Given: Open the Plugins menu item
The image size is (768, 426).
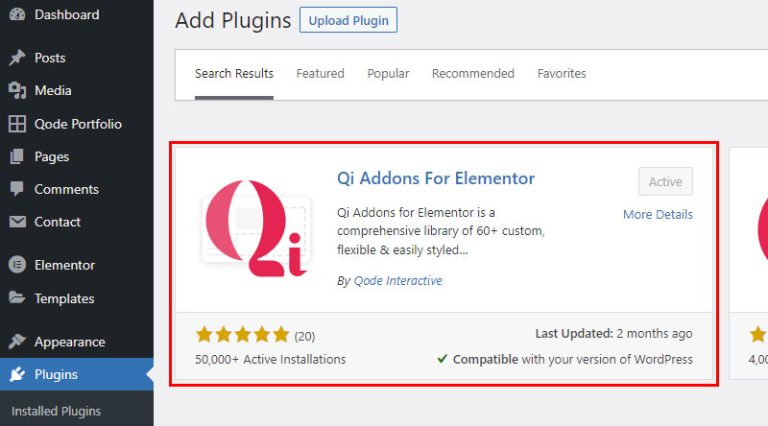Looking at the screenshot, I should click(x=56, y=375).
